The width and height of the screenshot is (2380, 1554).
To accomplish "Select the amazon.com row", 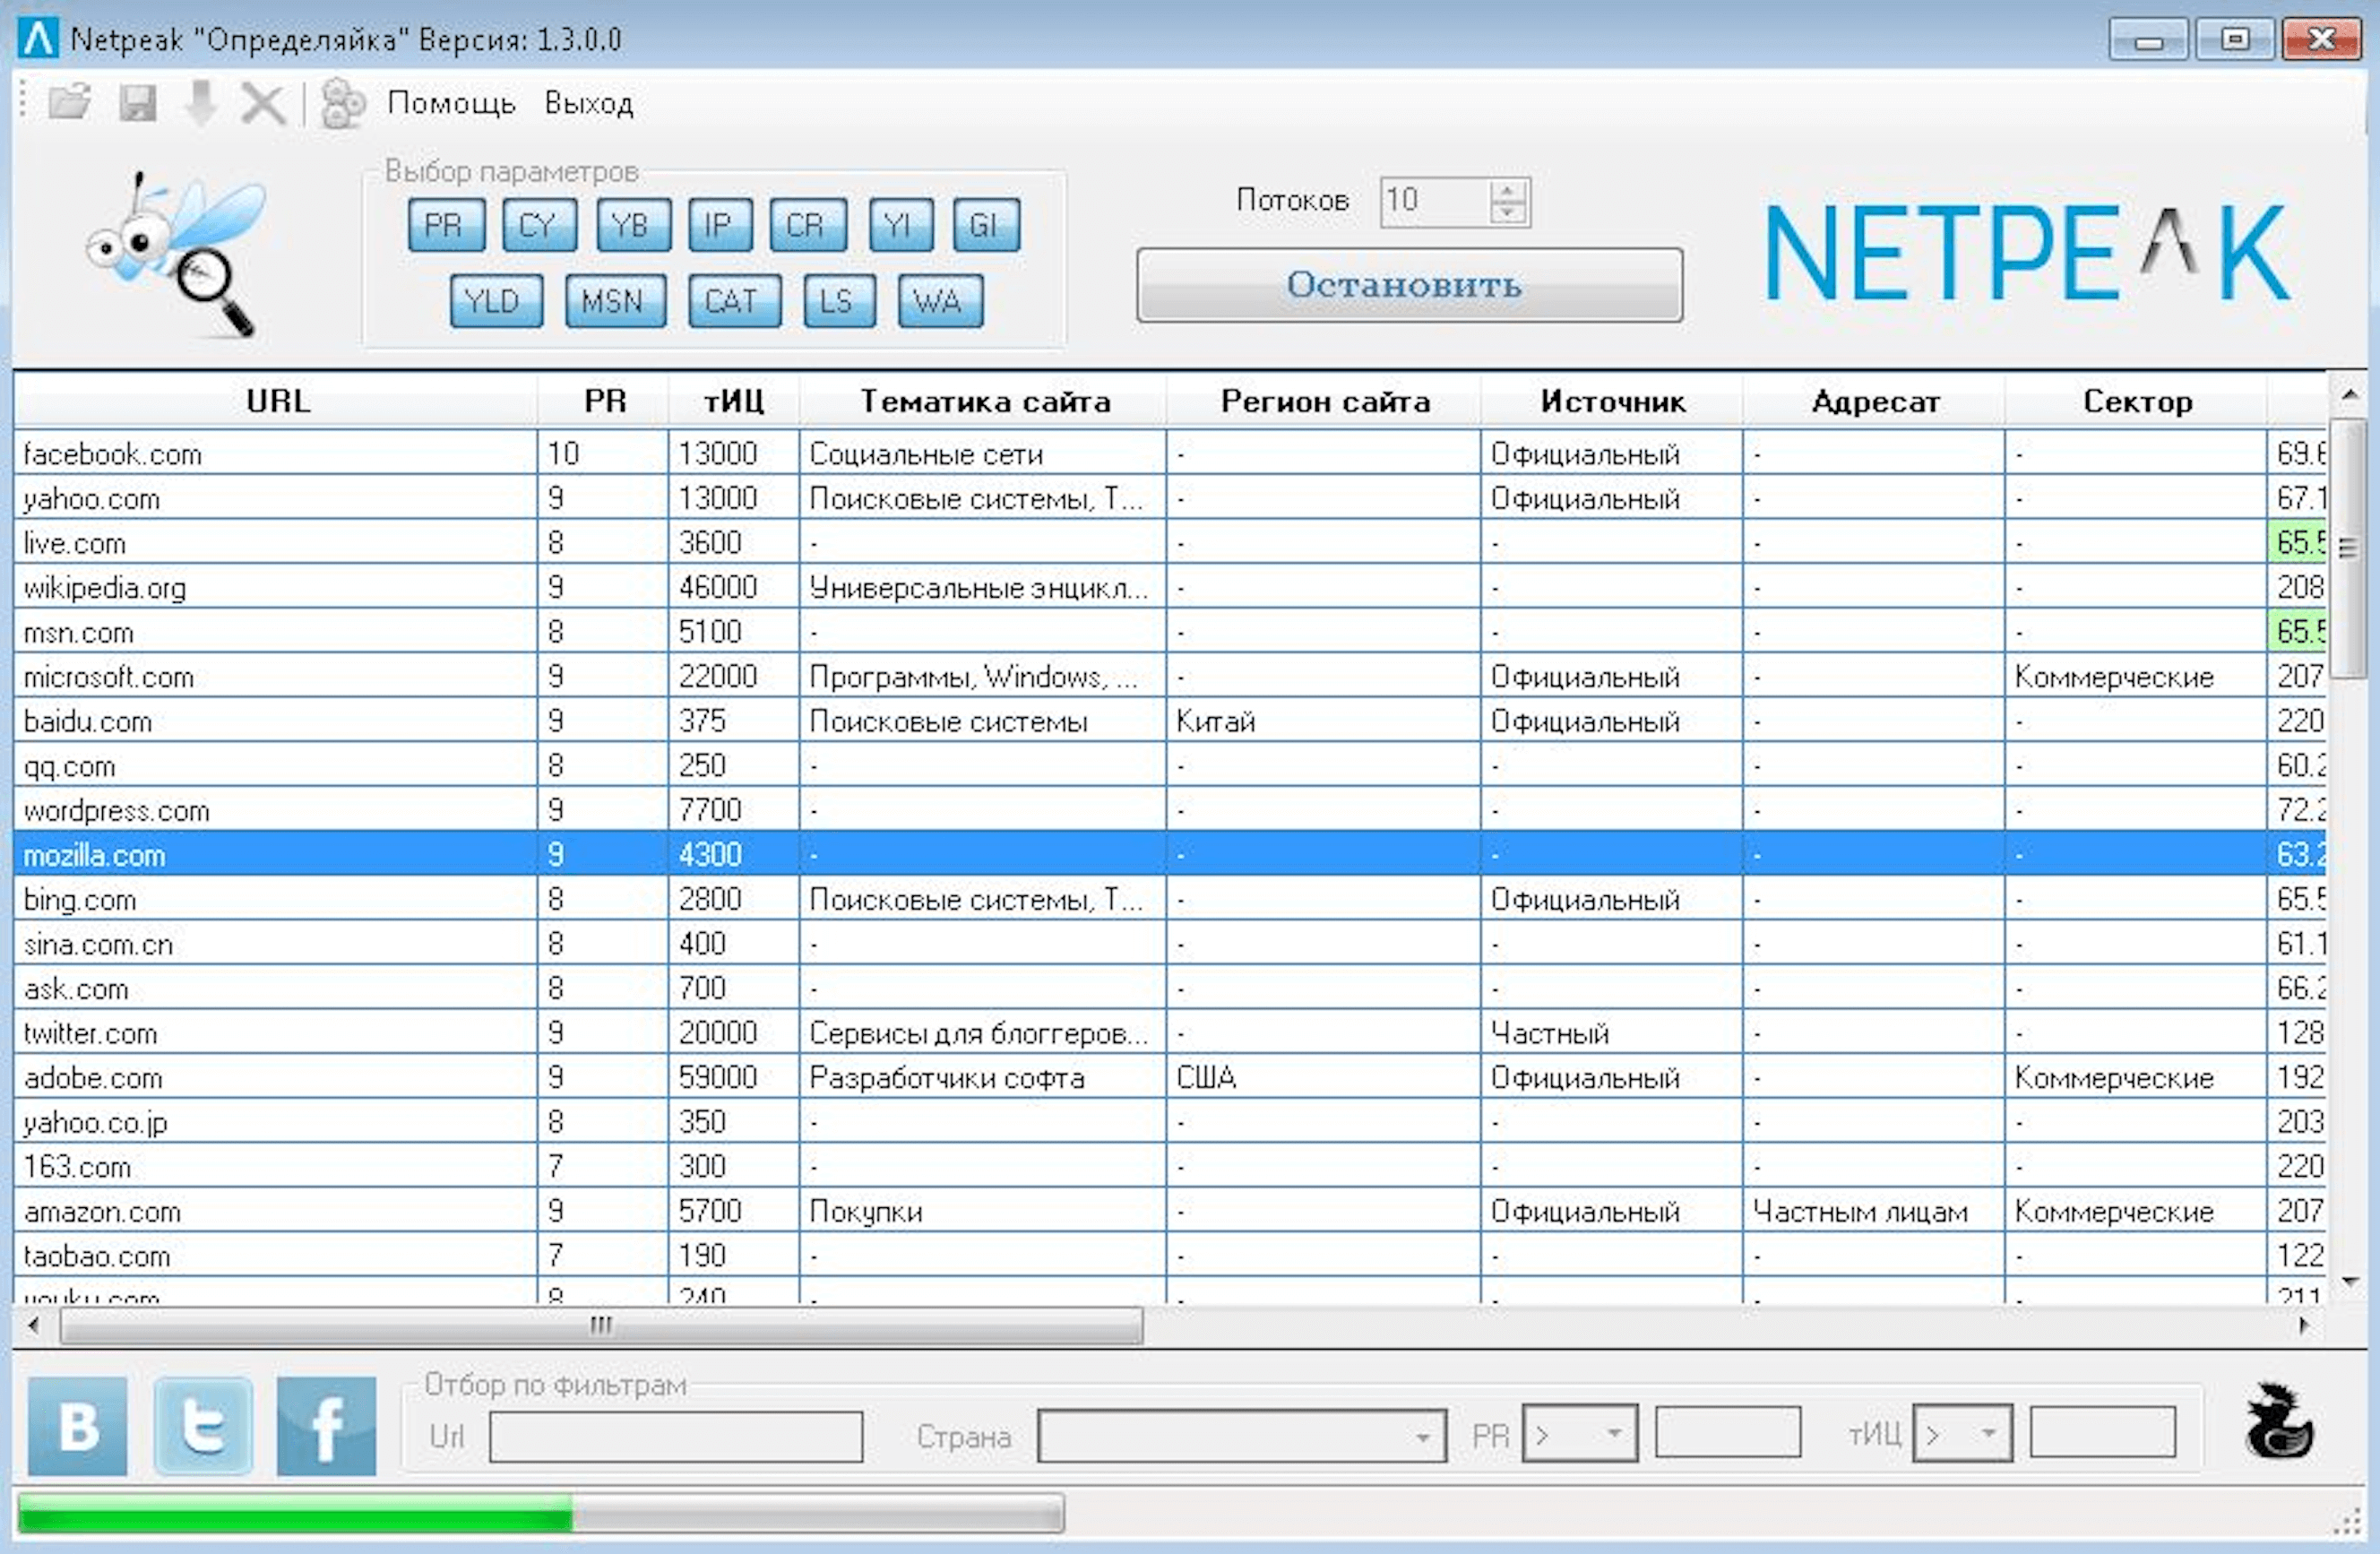I will (x=1170, y=1211).
